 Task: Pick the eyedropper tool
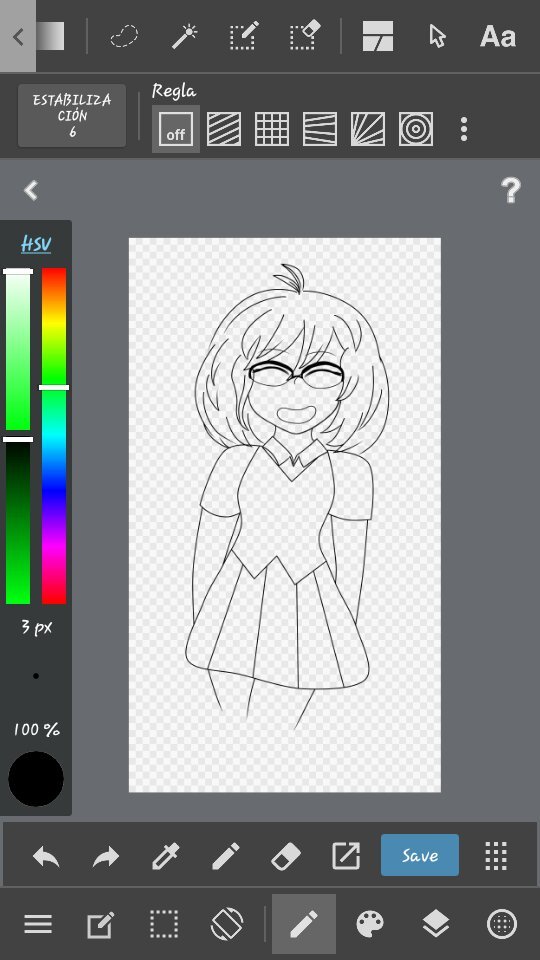tap(166, 855)
